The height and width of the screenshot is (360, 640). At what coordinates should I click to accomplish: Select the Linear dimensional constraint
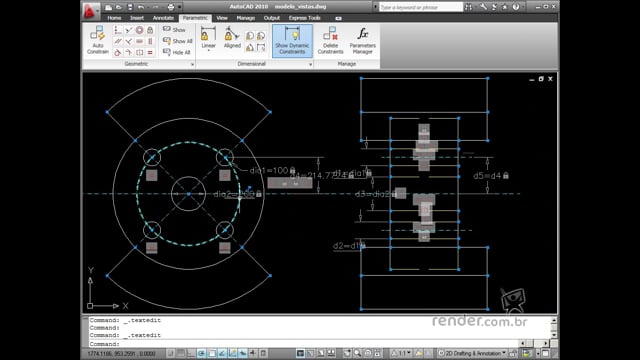point(208,38)
